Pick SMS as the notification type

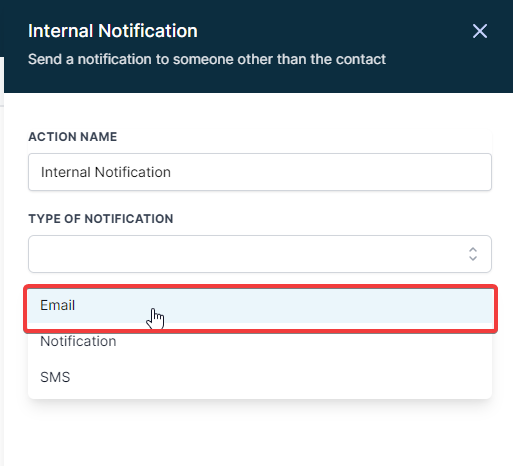click(x=260, y=377)
